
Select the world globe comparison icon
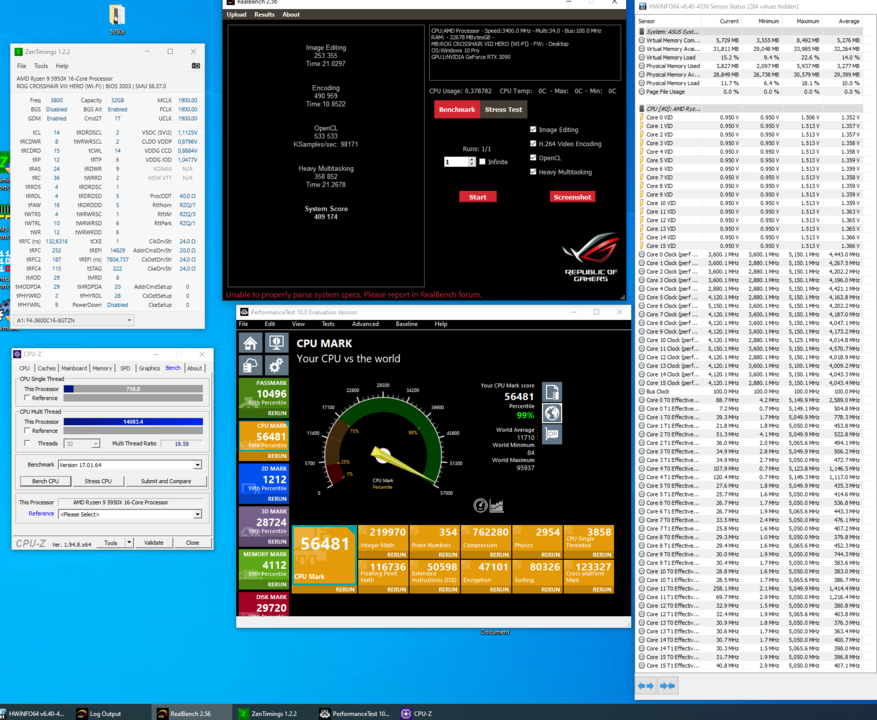click(x=552, y=413)
